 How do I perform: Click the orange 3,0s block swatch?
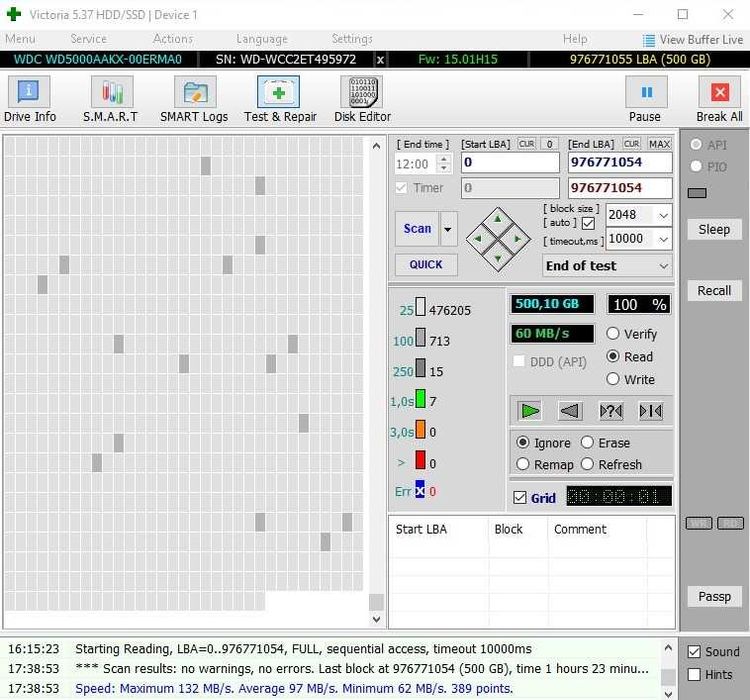[x=420, y=429]
